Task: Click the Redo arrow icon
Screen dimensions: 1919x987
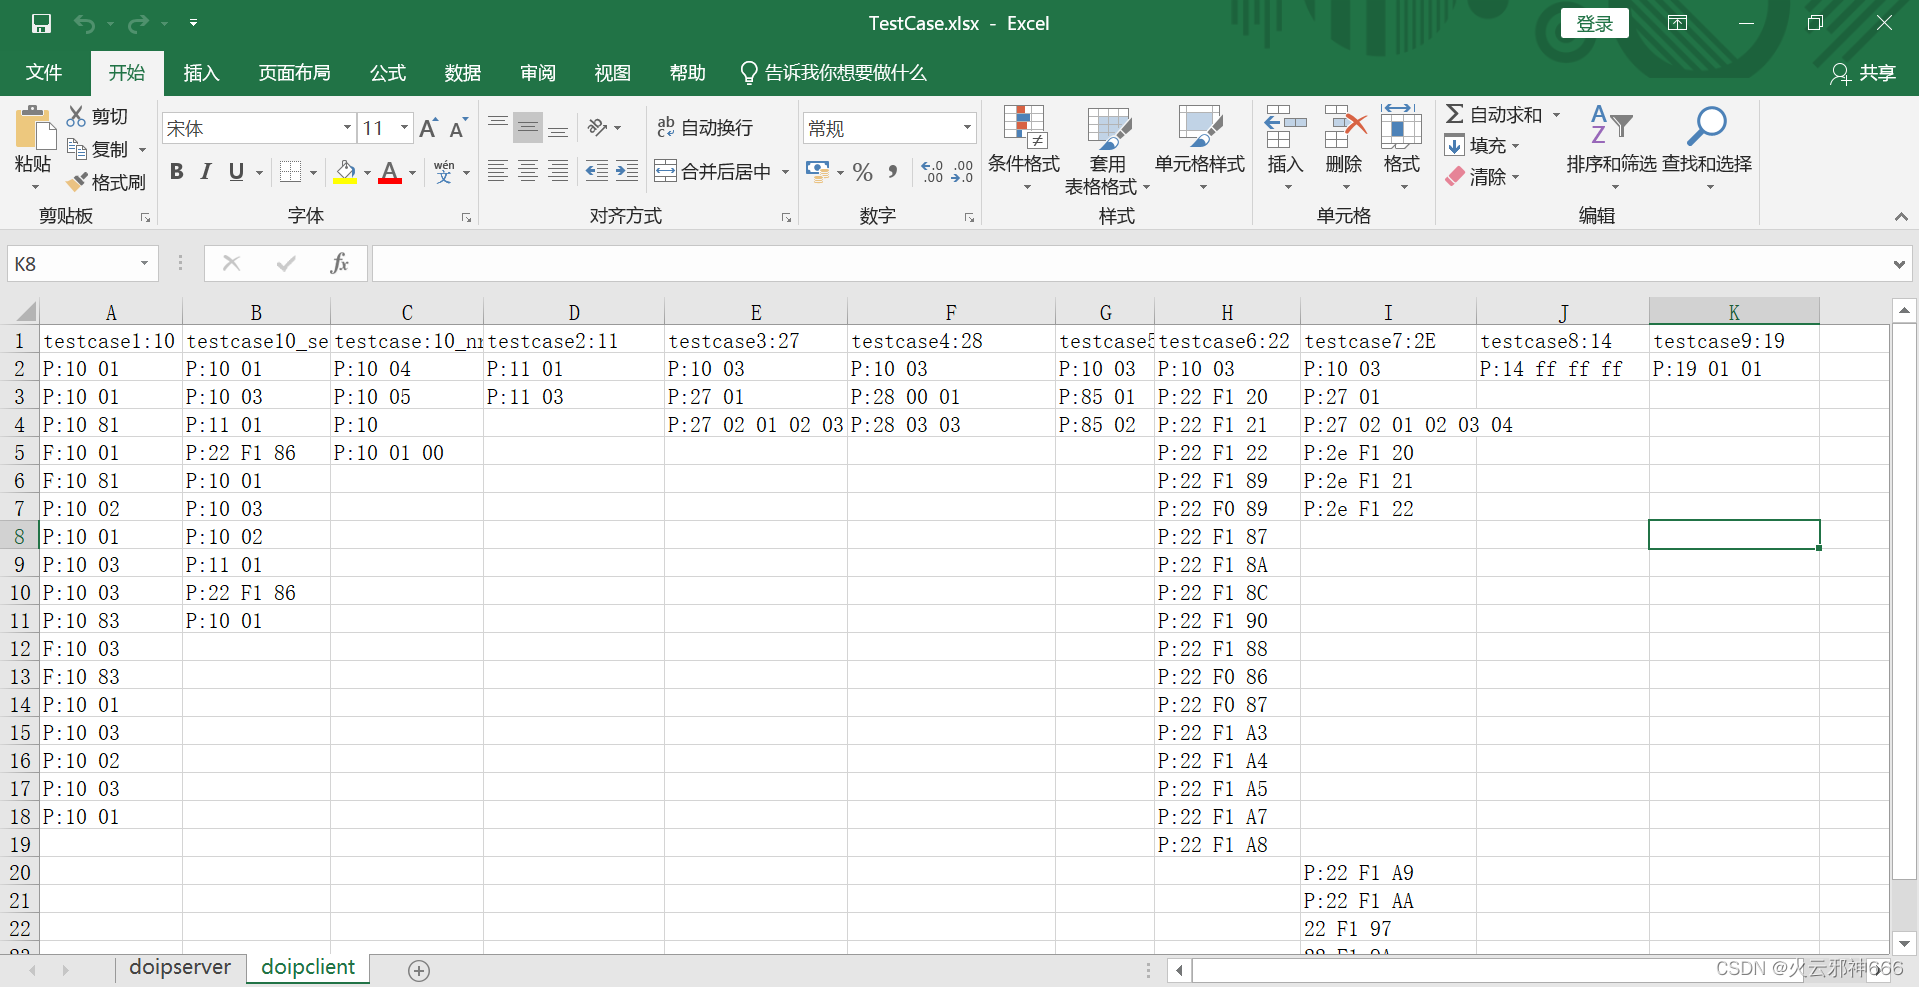Action: point(139,23)
